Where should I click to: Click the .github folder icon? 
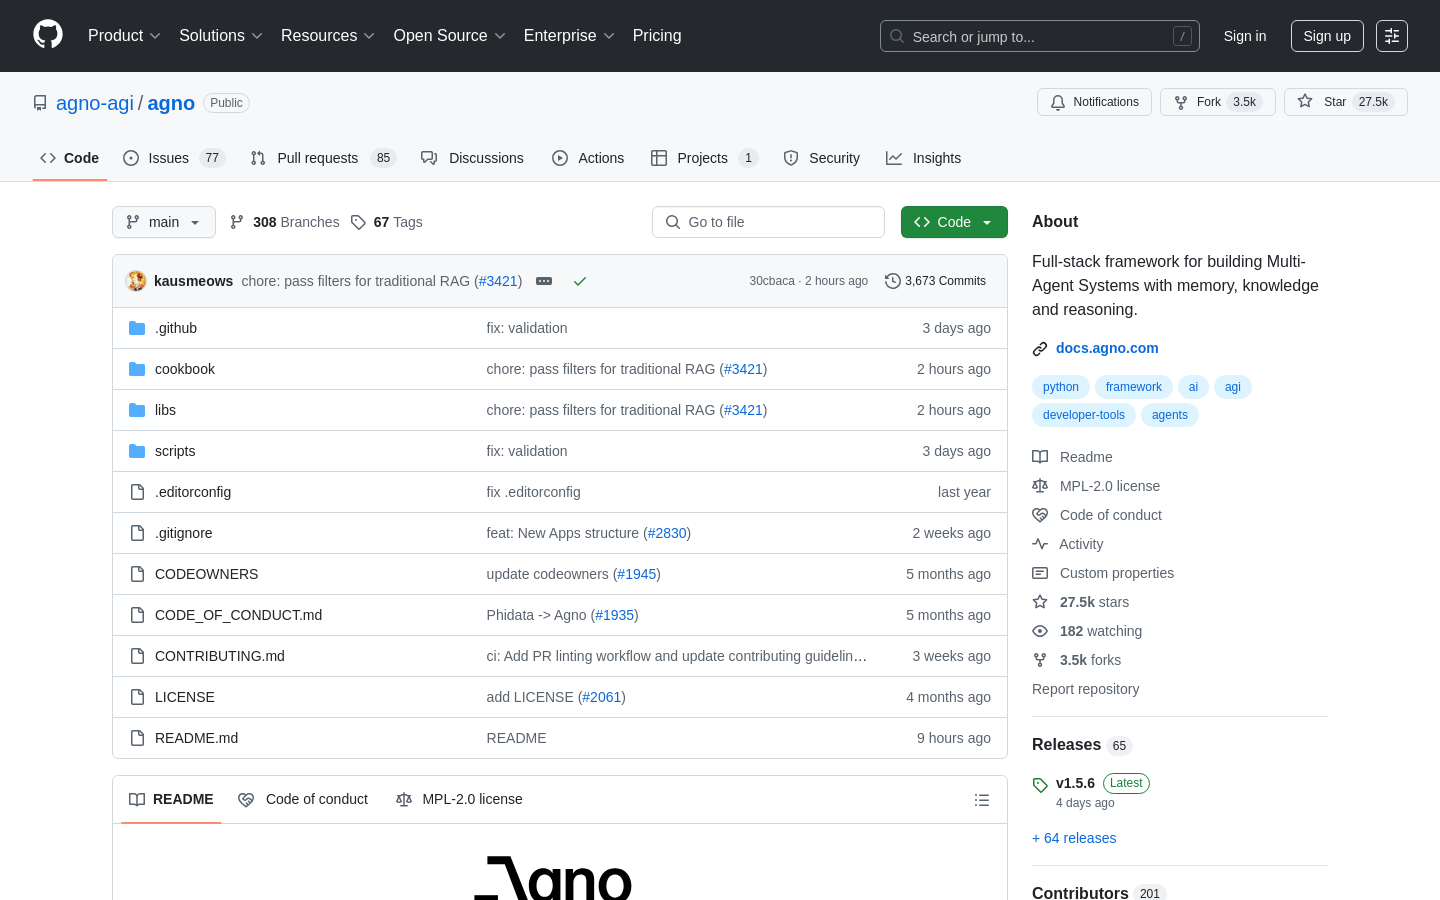click(x=137, y=328)
